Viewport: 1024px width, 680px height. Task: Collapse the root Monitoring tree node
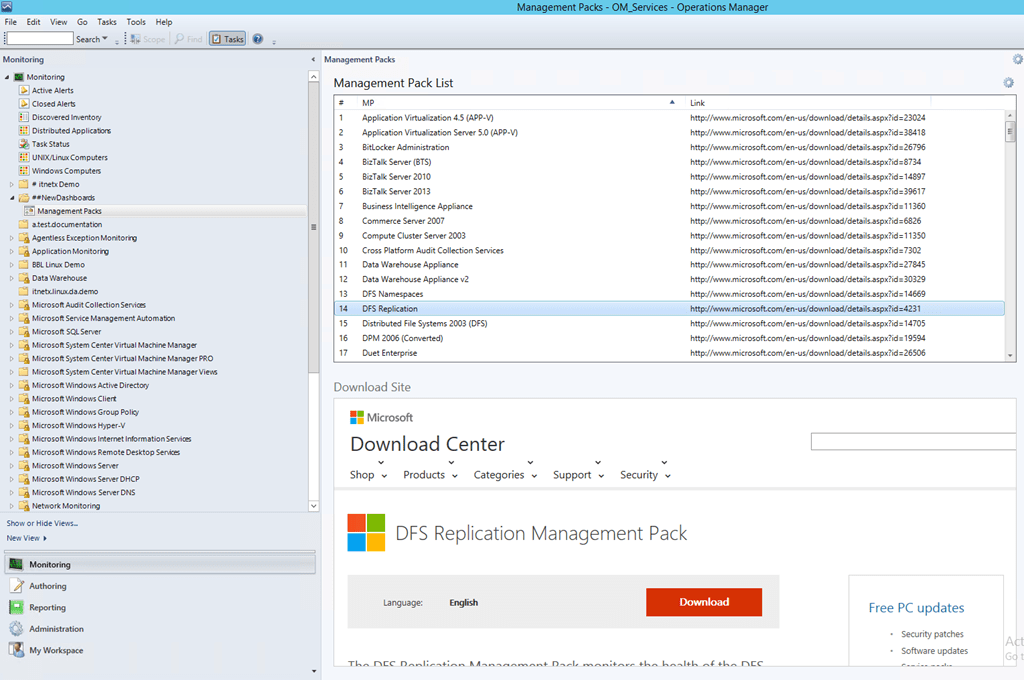click(x=7, y=77)
